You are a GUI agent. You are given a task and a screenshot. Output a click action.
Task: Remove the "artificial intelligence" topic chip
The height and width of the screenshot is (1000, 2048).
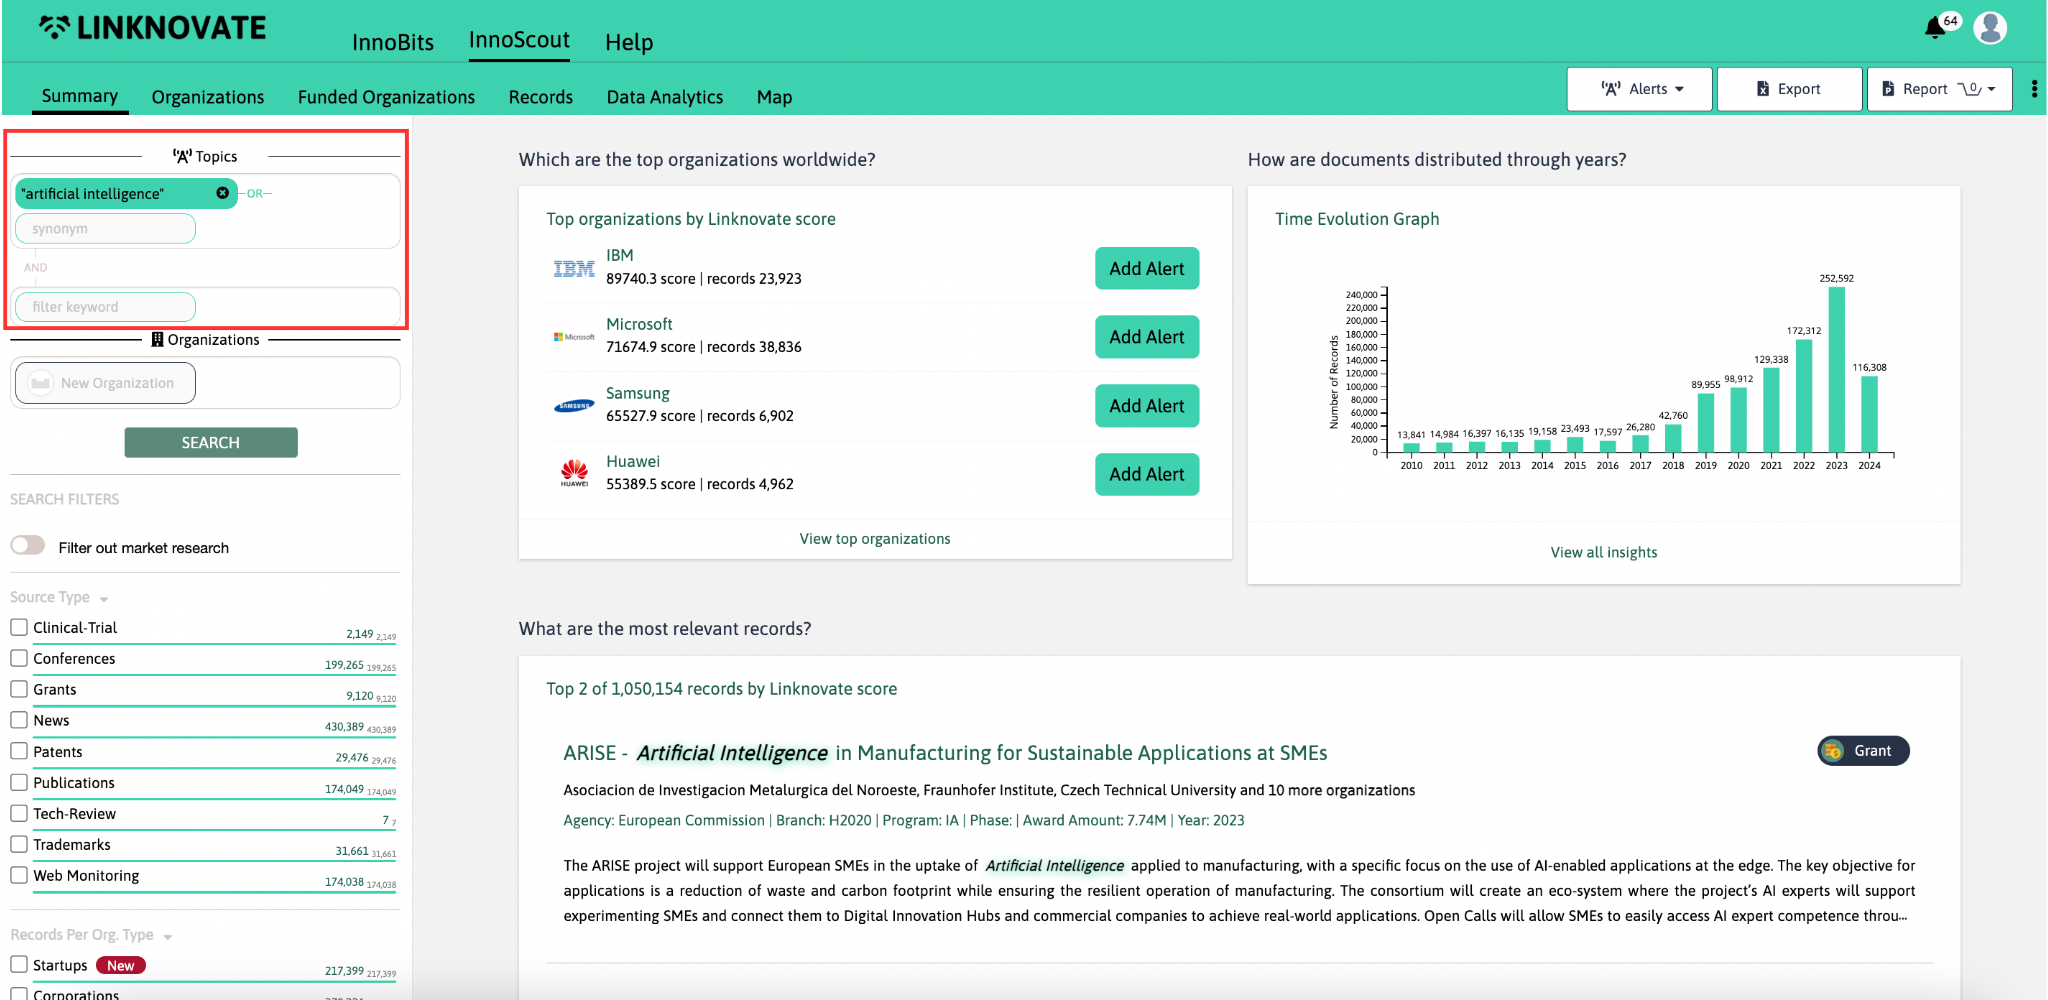pos(223,193)
